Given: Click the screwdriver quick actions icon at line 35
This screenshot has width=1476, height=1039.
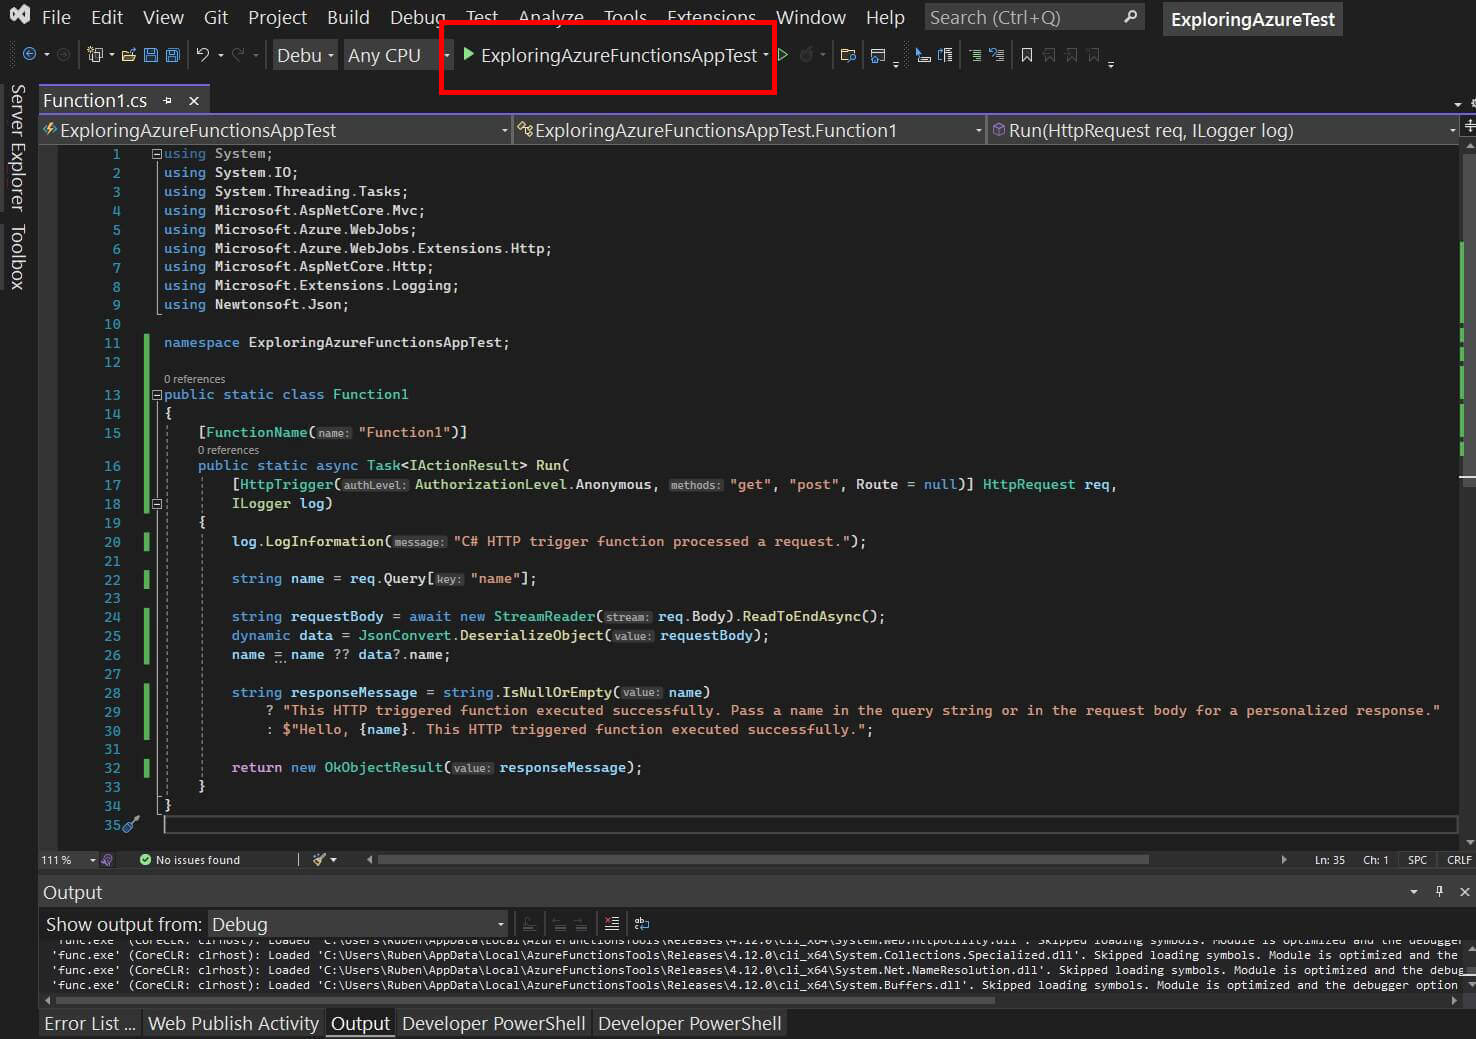Looking at the screenshot, I should [131, 824].
